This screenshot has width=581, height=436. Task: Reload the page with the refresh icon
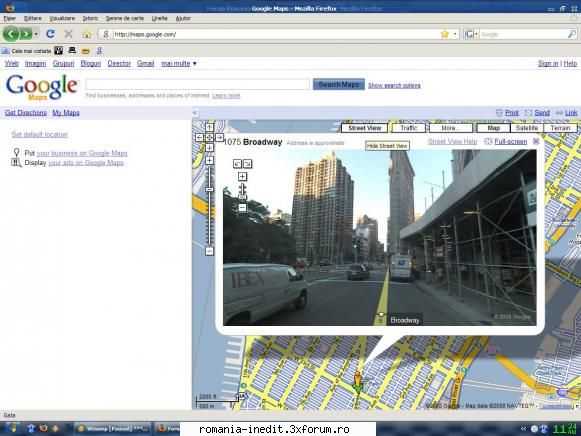(x=50, y=34)
